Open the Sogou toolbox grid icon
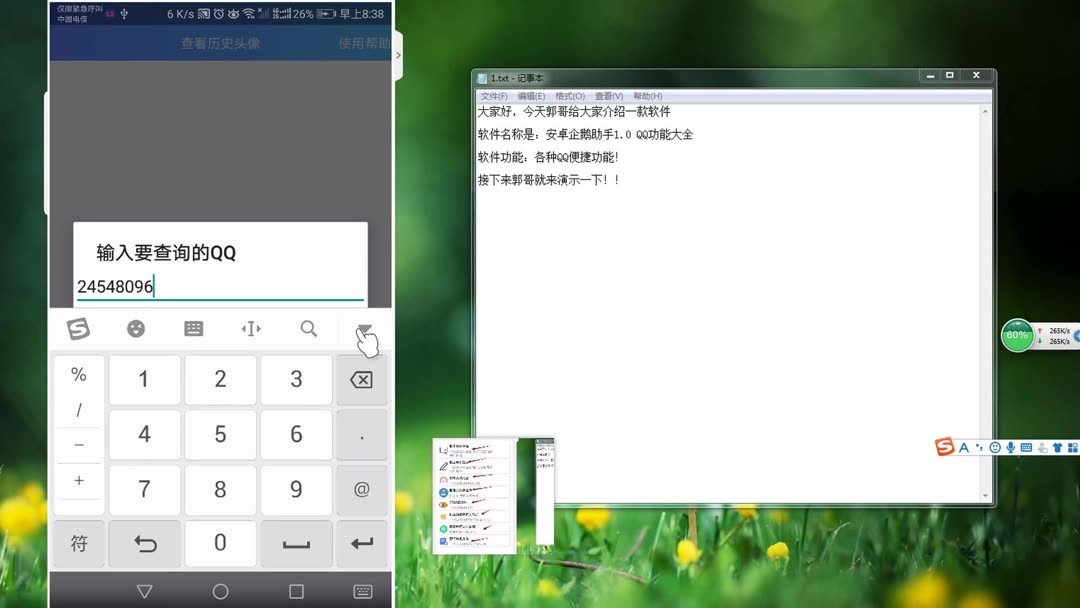This screenshot has width=1080, height=608. 1074,448
